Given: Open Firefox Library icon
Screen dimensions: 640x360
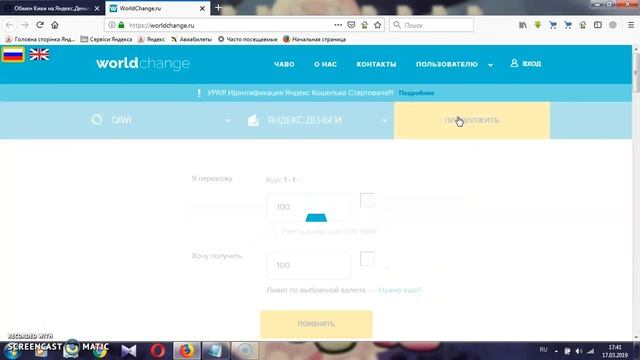Looking at the screenshot, I should (x=523, y=25).
